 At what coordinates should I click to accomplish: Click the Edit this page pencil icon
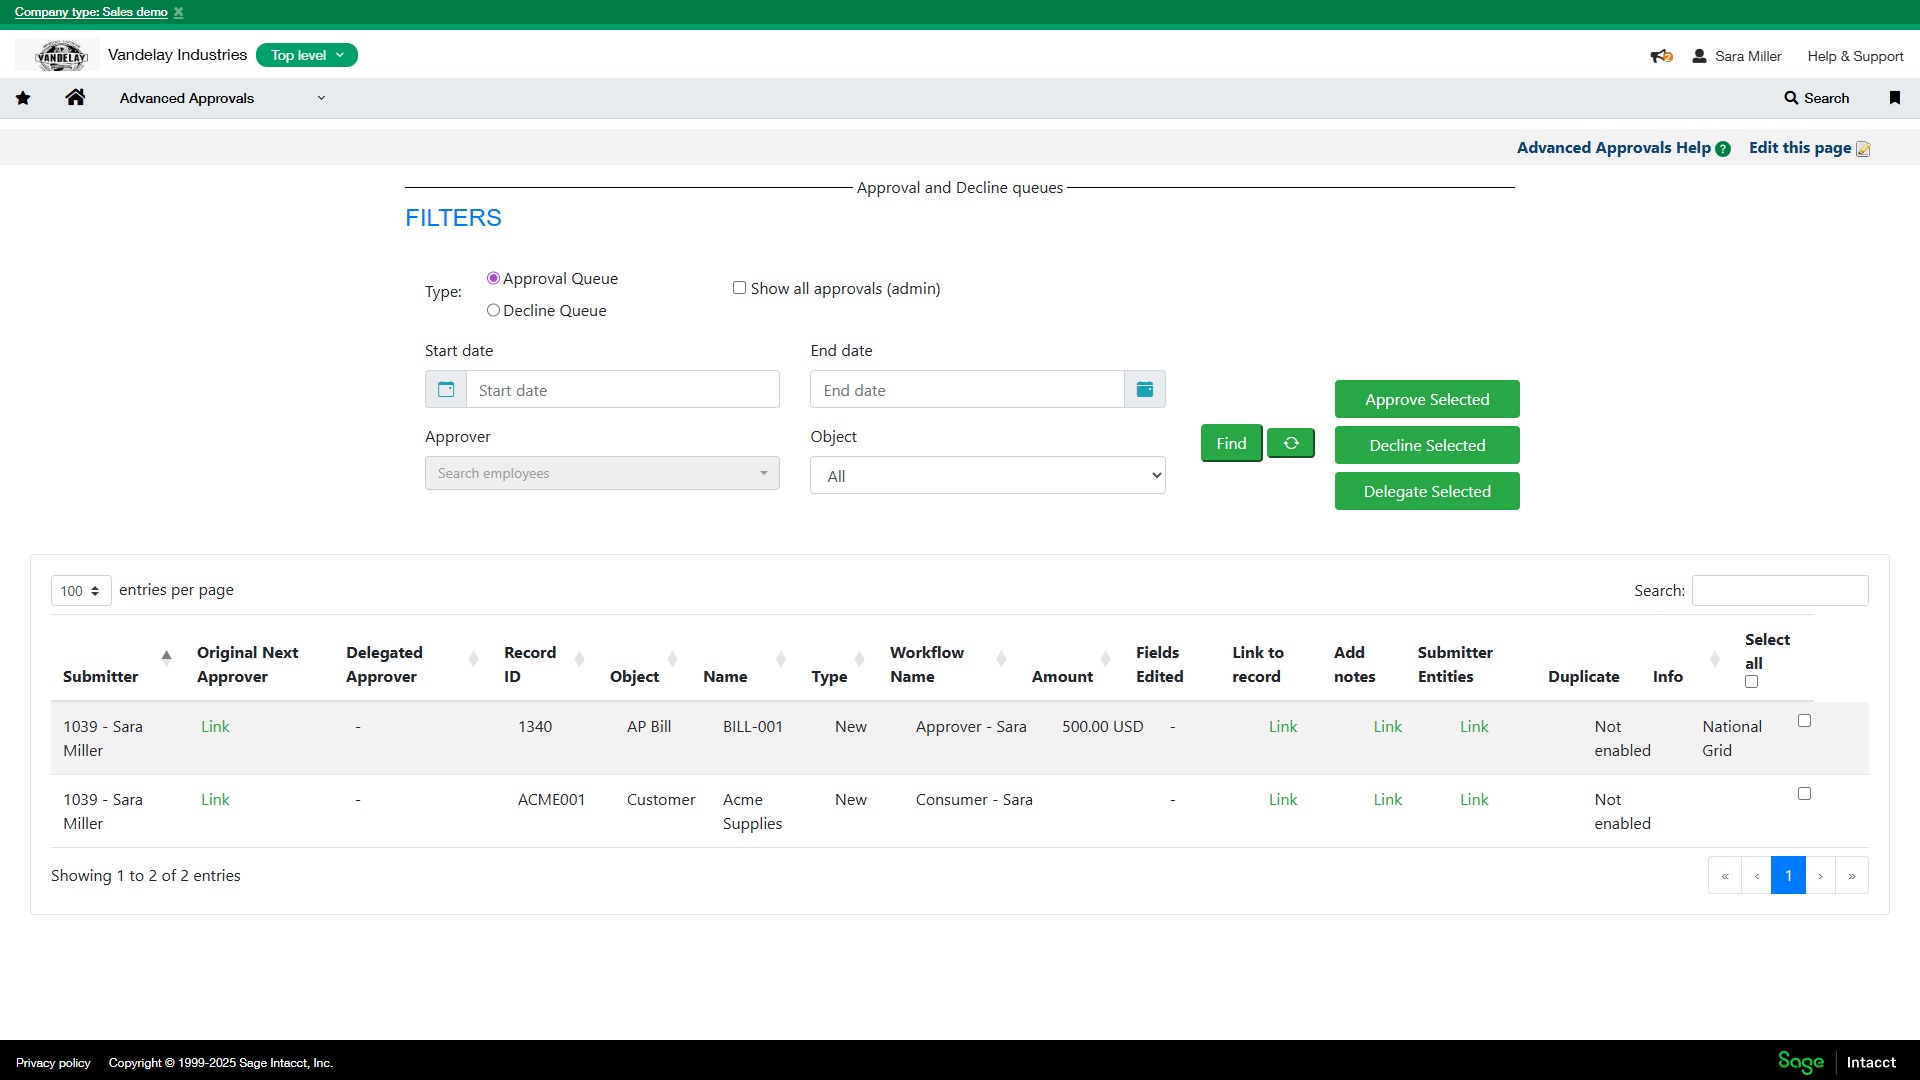pos(1863,149)
